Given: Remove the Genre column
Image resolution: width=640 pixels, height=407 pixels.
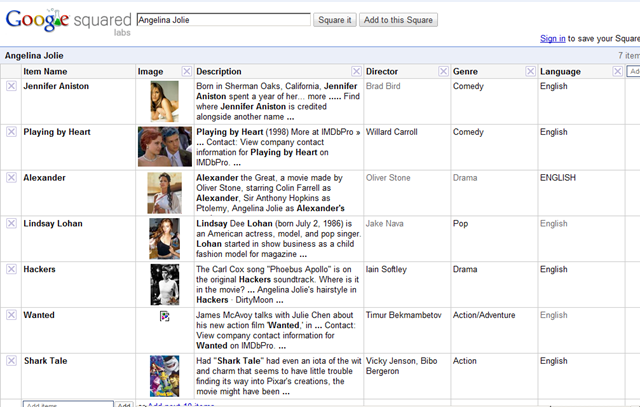Looking at the screenshot, I should point(530,71).
